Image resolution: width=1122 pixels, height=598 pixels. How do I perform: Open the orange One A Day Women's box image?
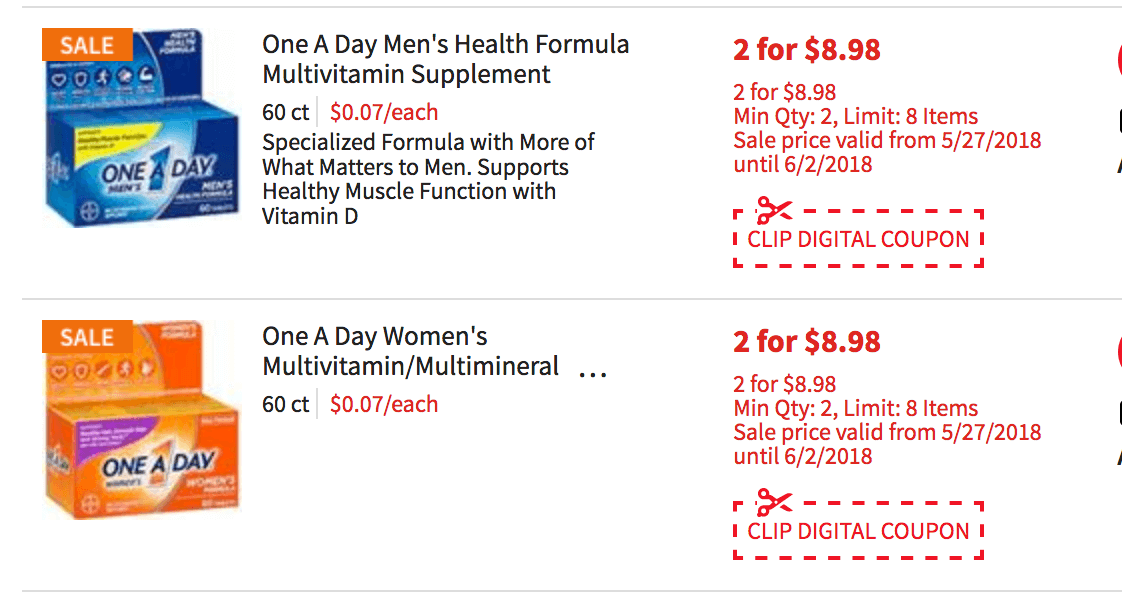point(142,420)
